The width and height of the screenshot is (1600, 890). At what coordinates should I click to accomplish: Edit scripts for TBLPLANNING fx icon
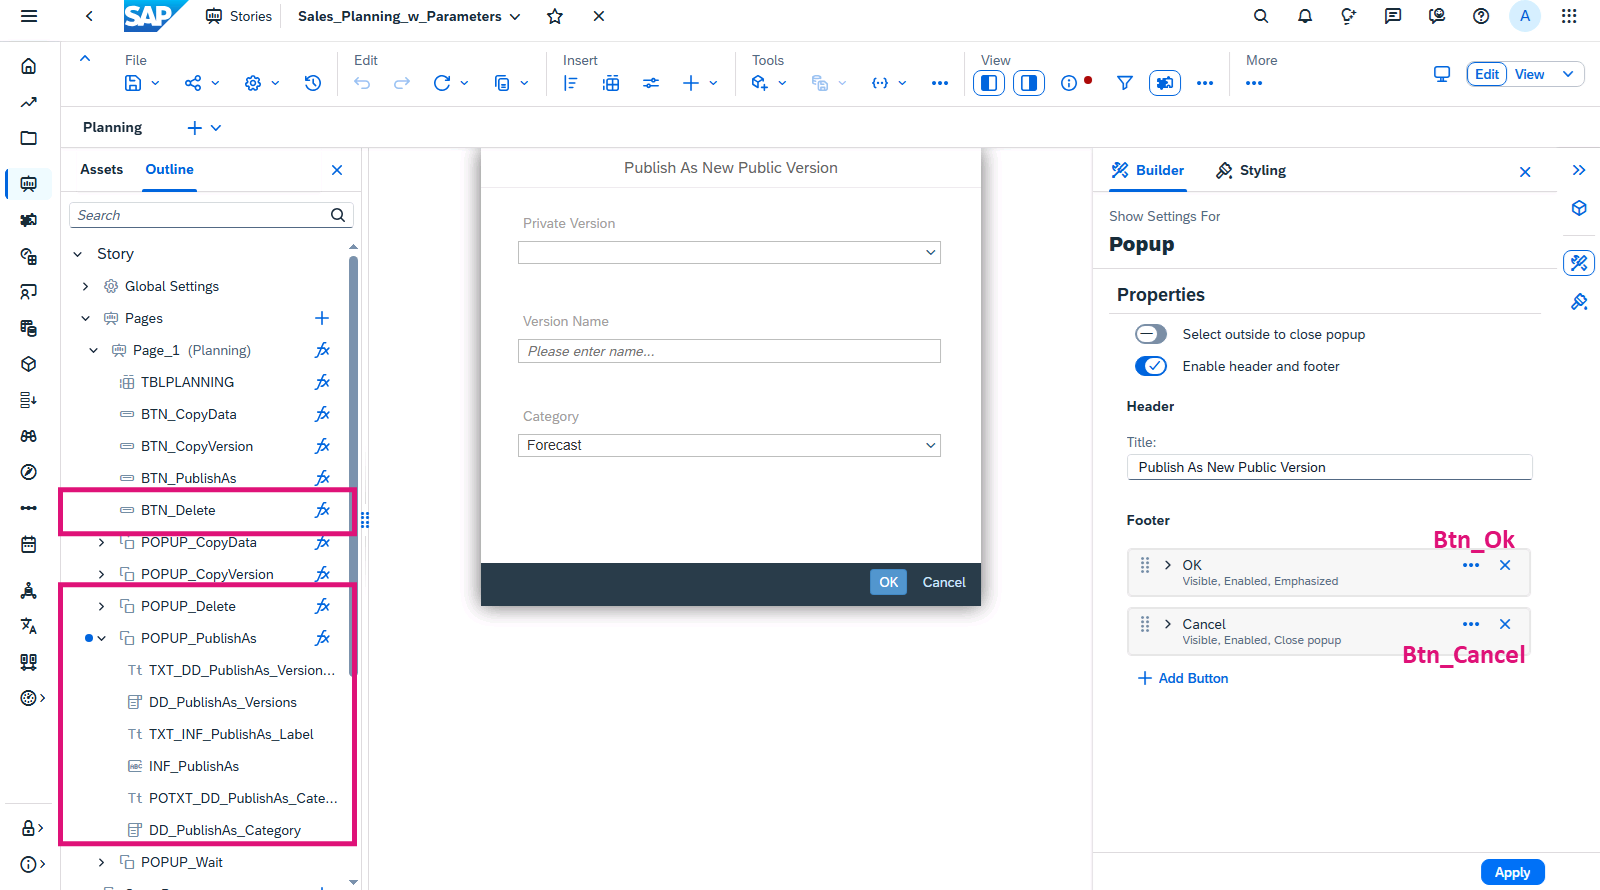point(322,382)
